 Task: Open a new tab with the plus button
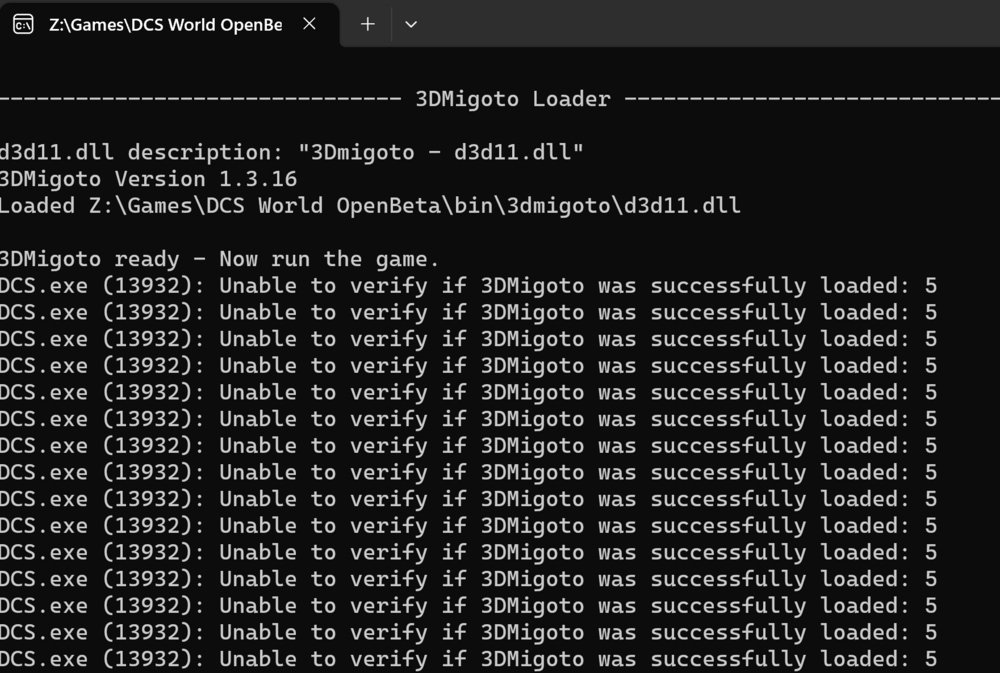(368, 25)
